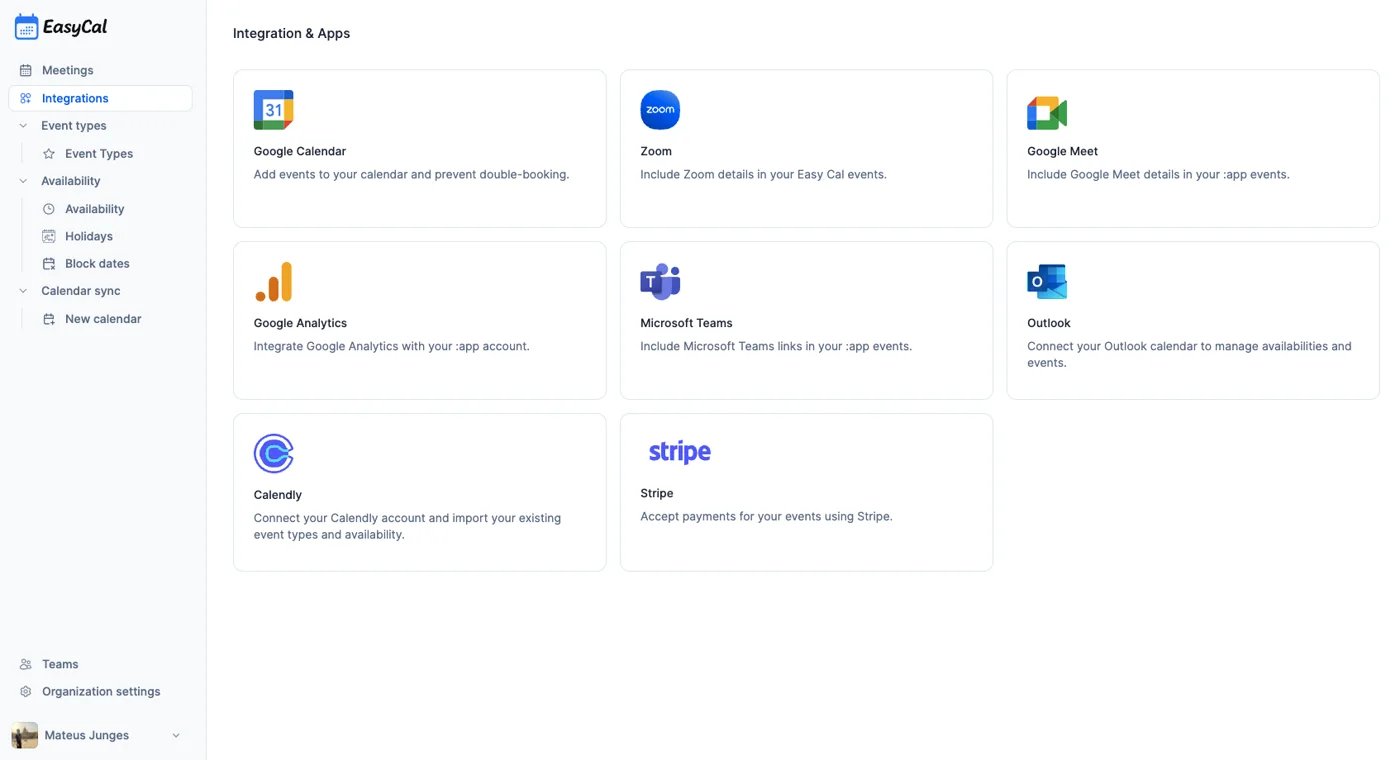This screenshot has width=1400, height=760.
Task: Click the EasyCal brand name text
Action: pyautogui.click(x=75, y=27)
